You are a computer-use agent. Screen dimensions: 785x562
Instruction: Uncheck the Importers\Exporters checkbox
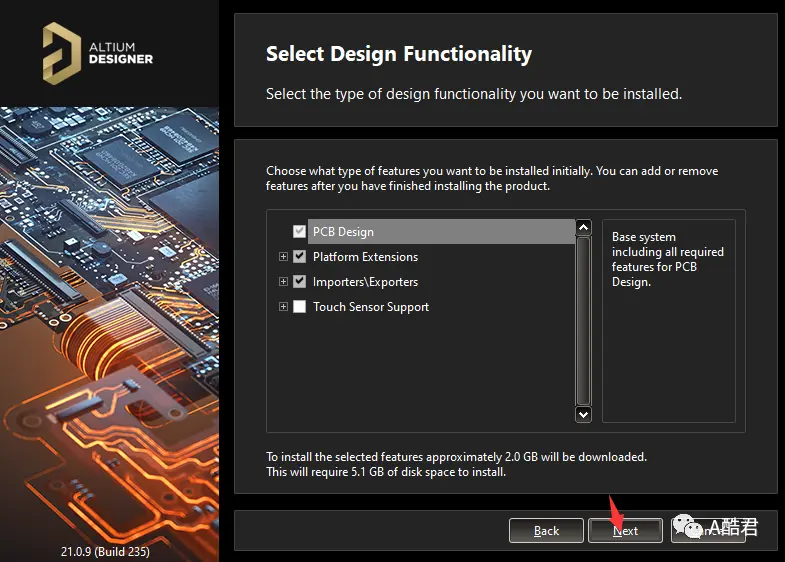click(299, 281)
